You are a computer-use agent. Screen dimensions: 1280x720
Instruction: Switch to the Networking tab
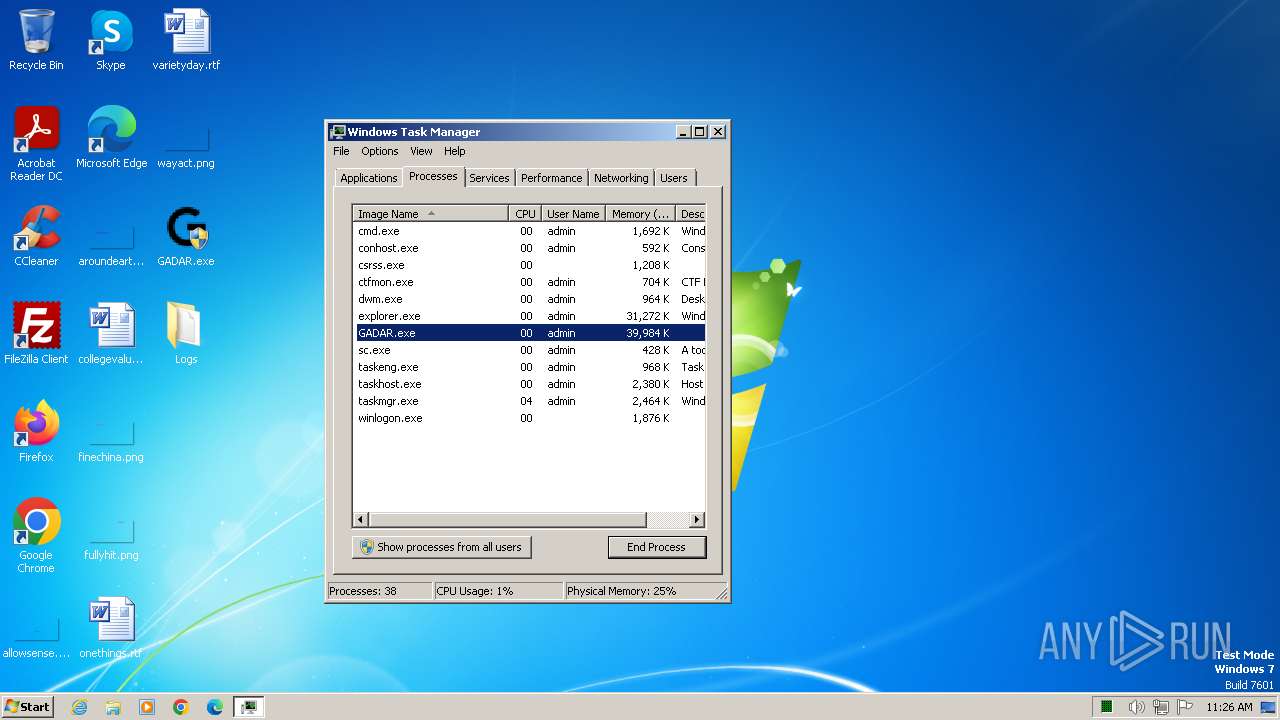pos(621,178)
